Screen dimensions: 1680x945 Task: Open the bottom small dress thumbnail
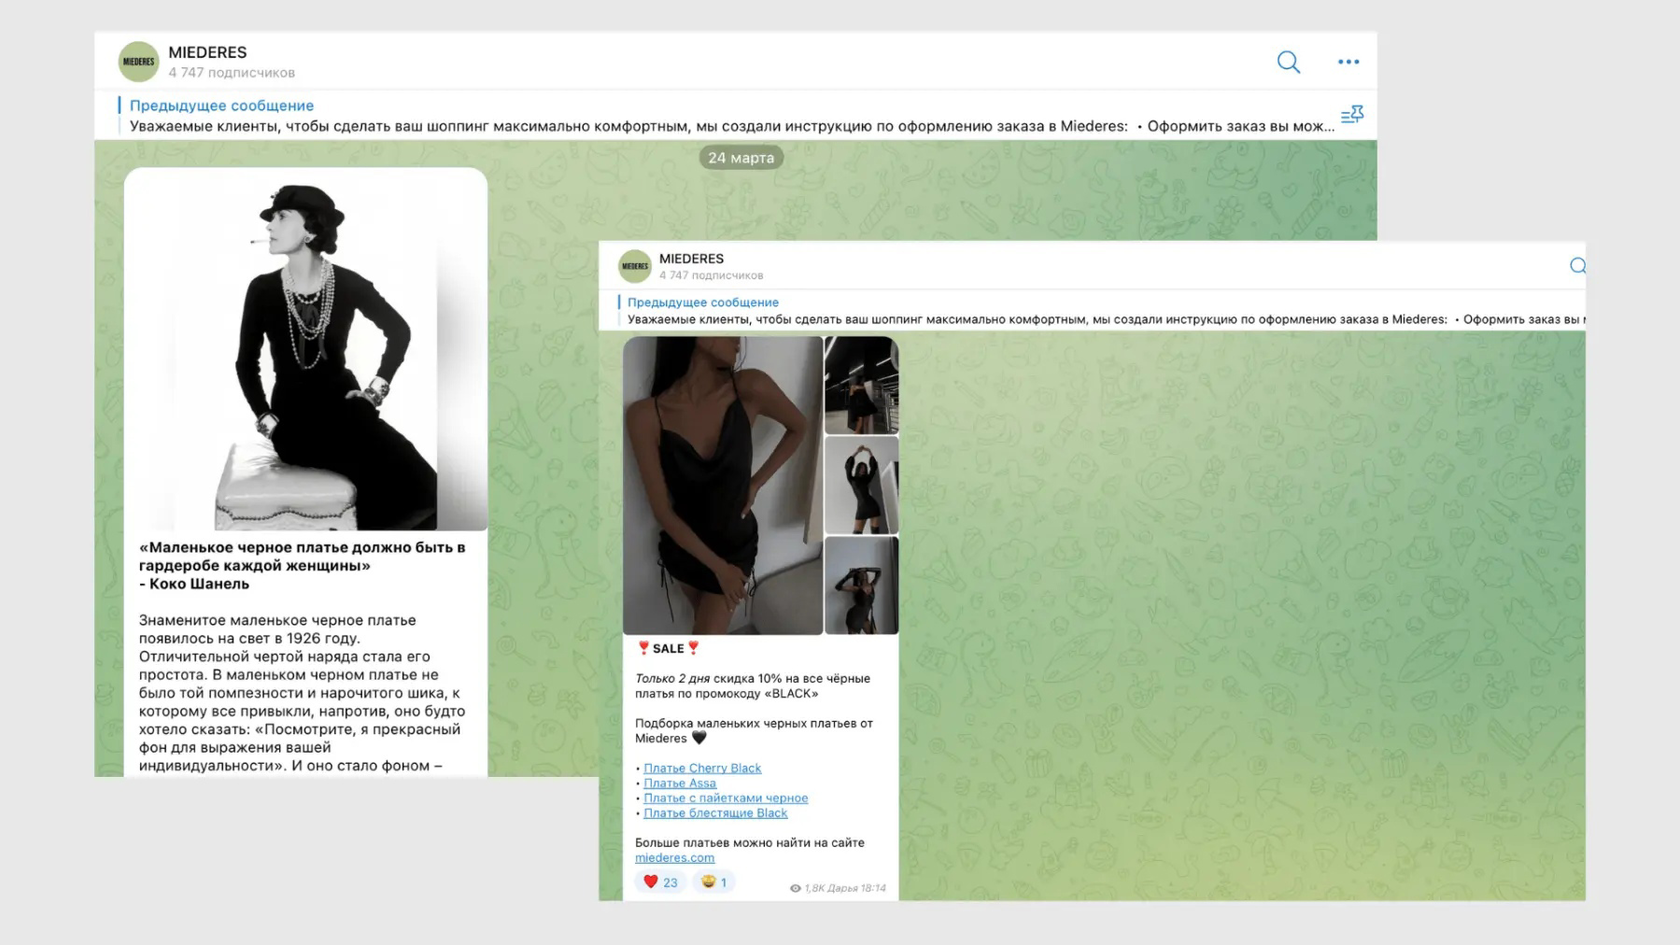click(862, 585)
